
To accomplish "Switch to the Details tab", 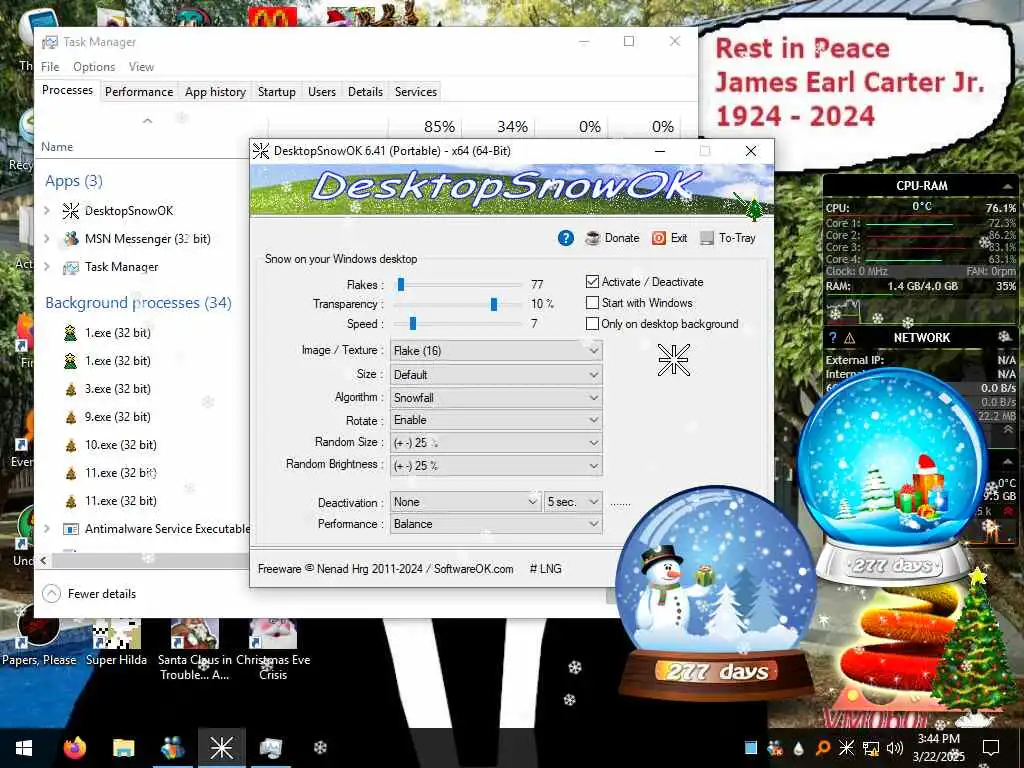I will [365, 92].
